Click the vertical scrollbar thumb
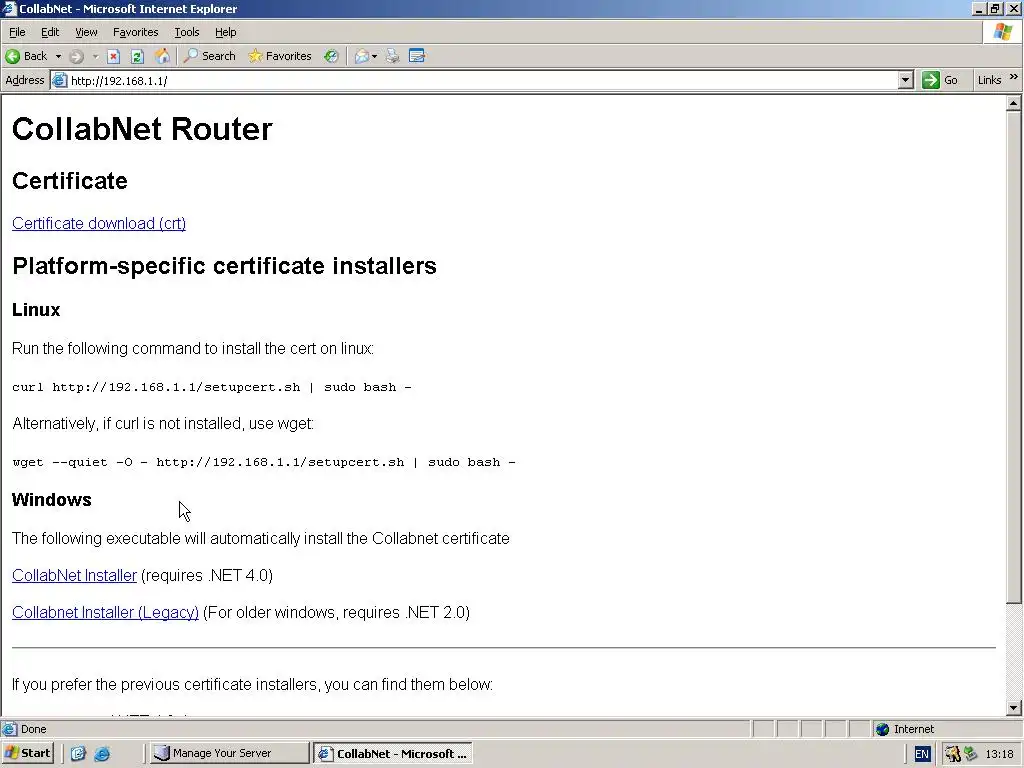 tap(1013, 357)
